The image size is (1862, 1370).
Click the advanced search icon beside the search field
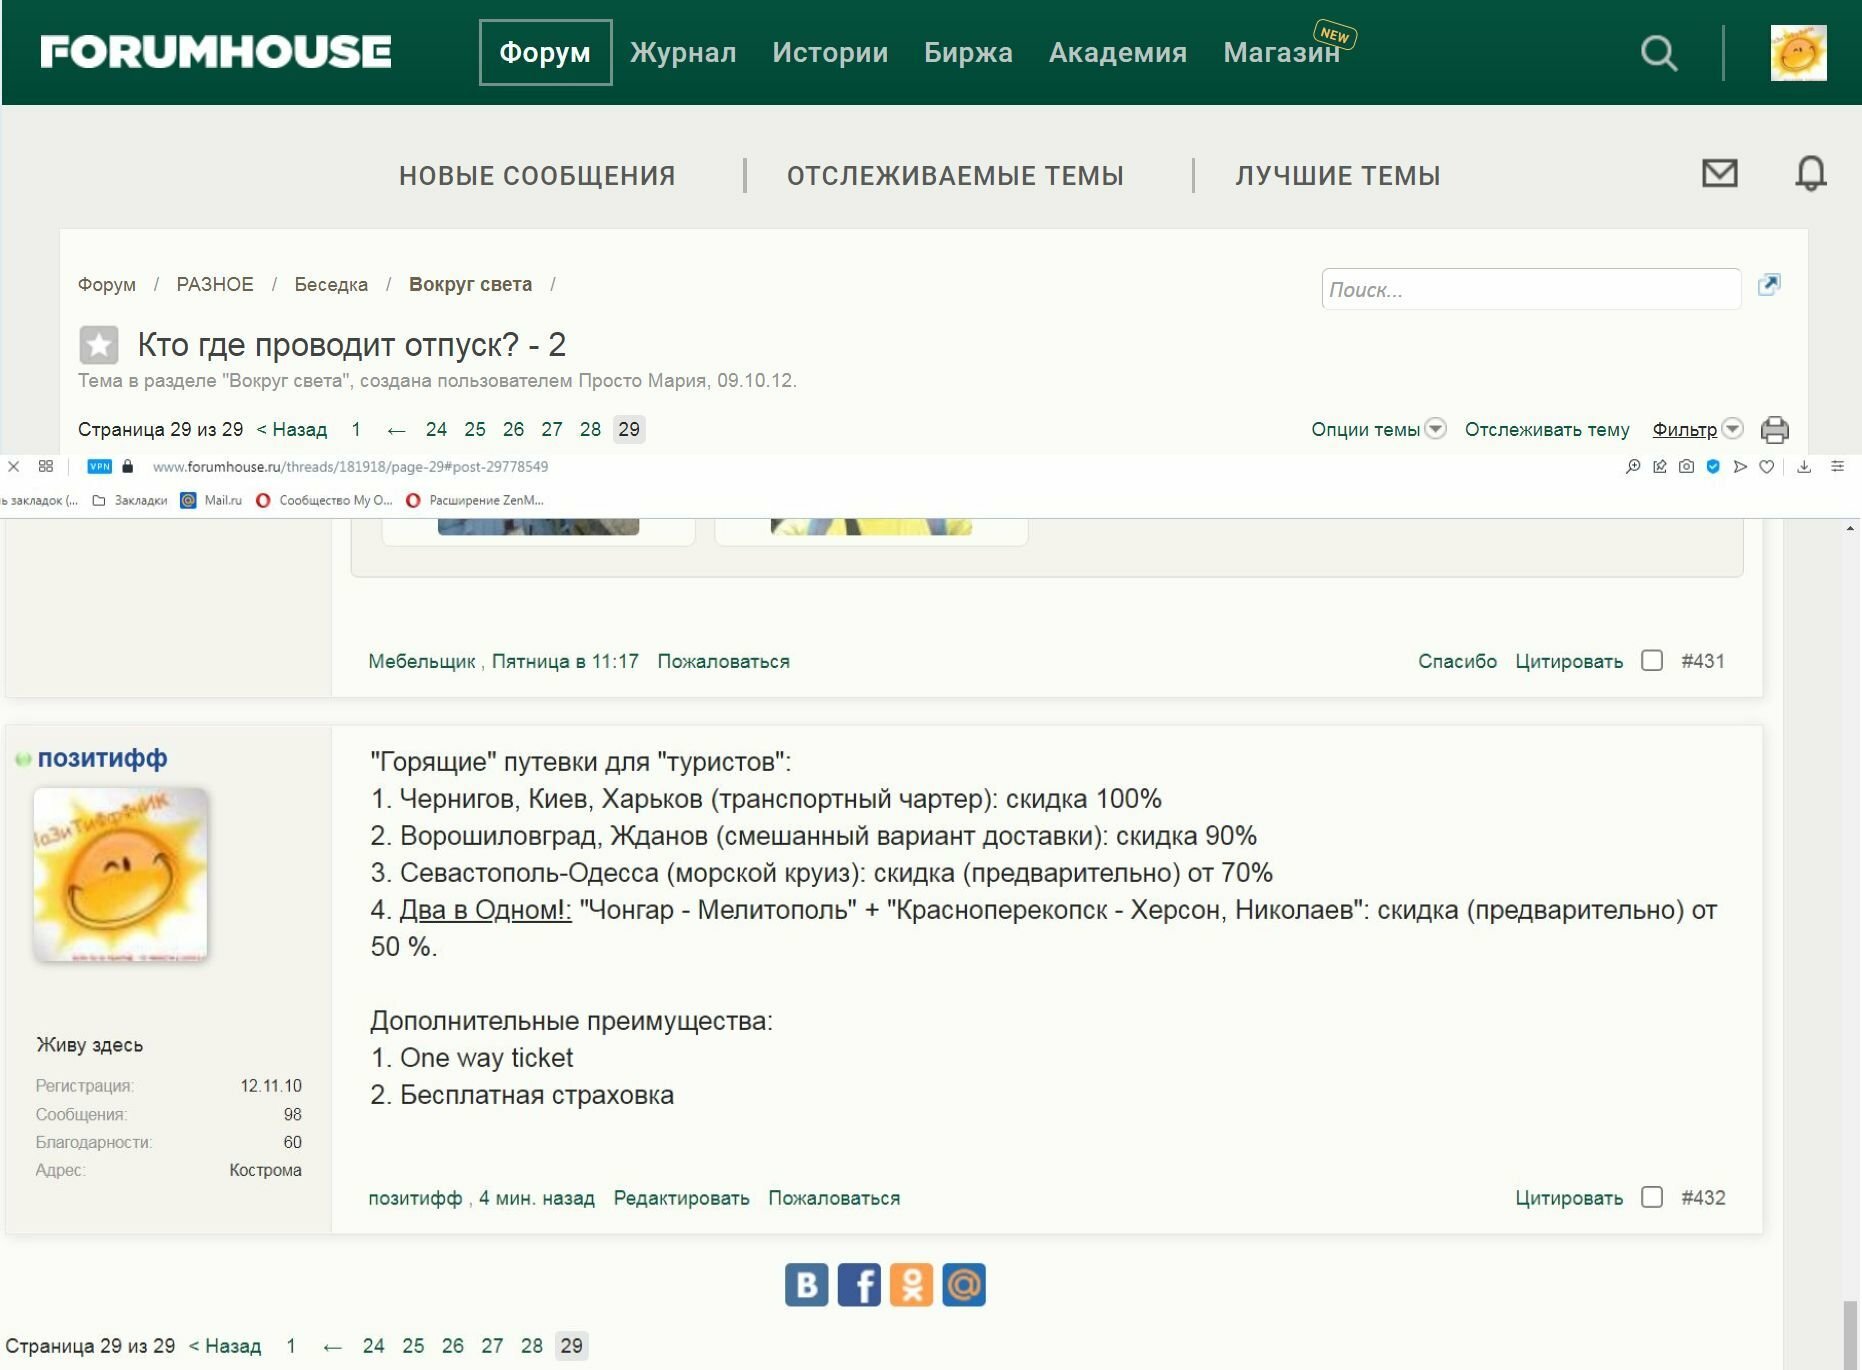pos(1769,285)
